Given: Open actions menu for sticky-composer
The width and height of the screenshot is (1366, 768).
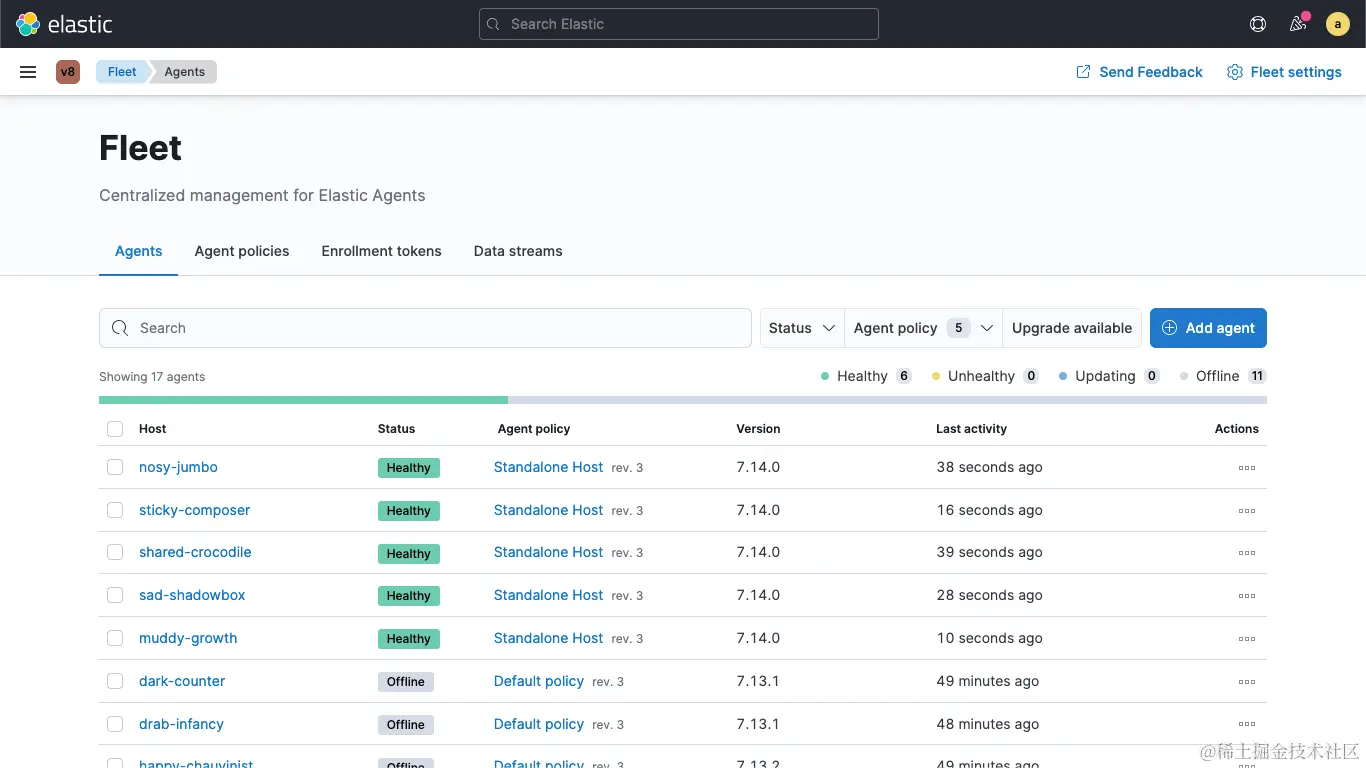Looking at the screenshot, I should click(1246, 511).
